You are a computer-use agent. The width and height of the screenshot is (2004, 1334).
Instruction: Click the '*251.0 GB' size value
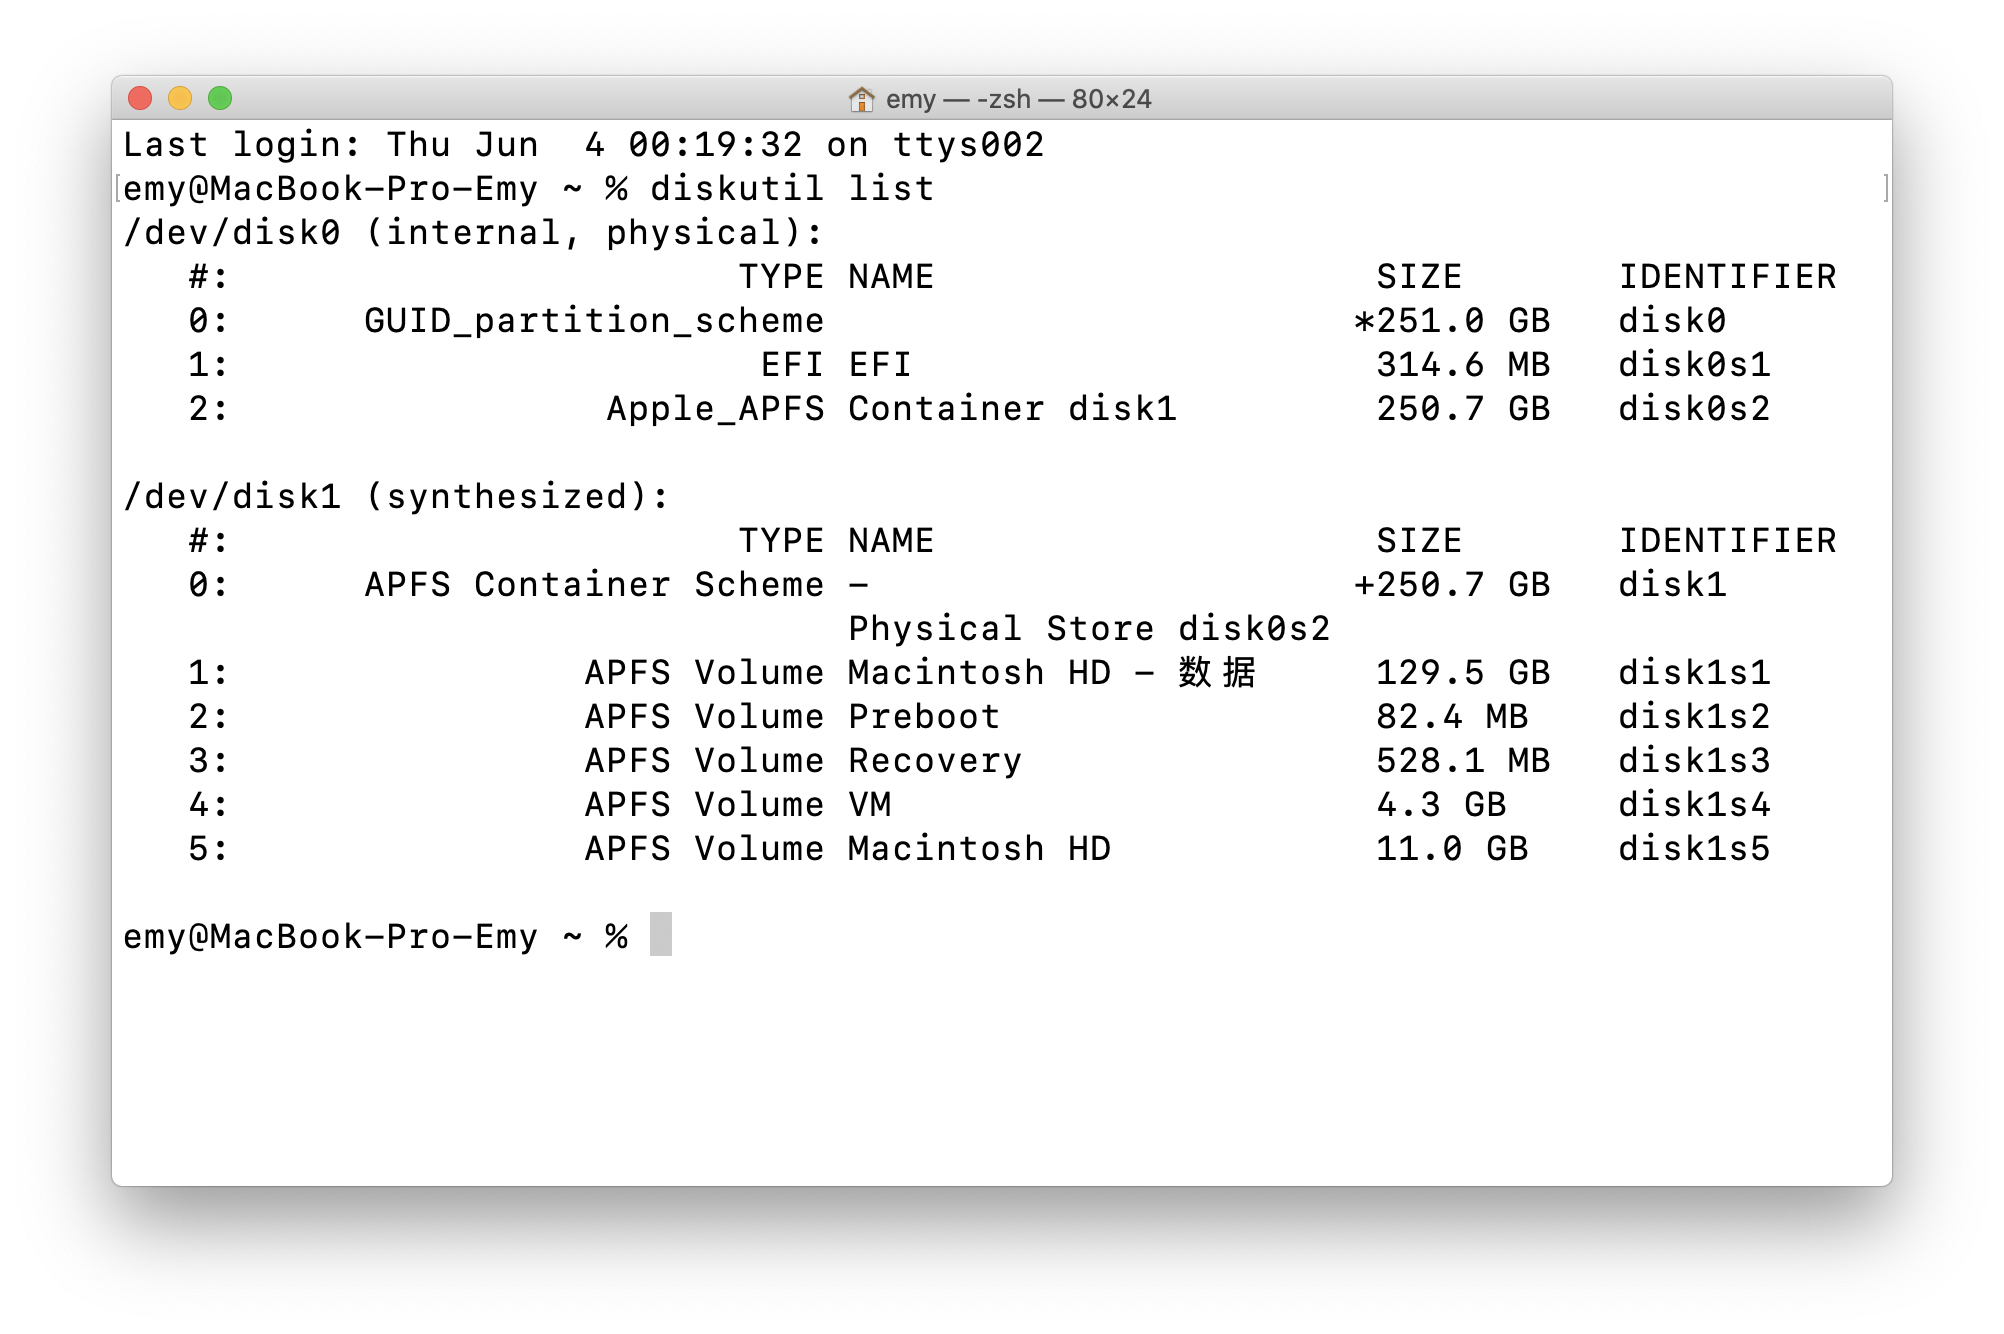[1451, 320]
